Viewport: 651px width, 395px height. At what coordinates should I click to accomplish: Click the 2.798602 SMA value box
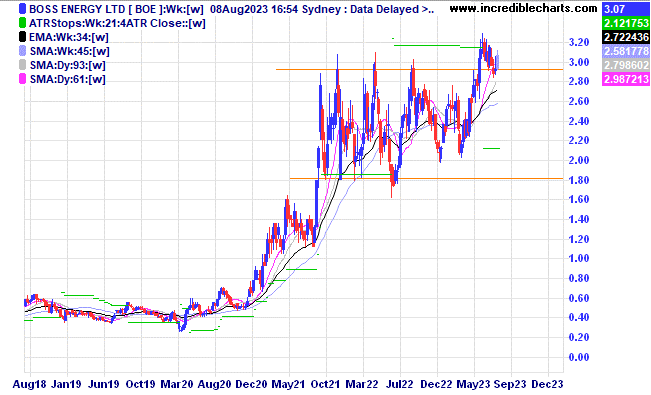(x=626, y=65)
